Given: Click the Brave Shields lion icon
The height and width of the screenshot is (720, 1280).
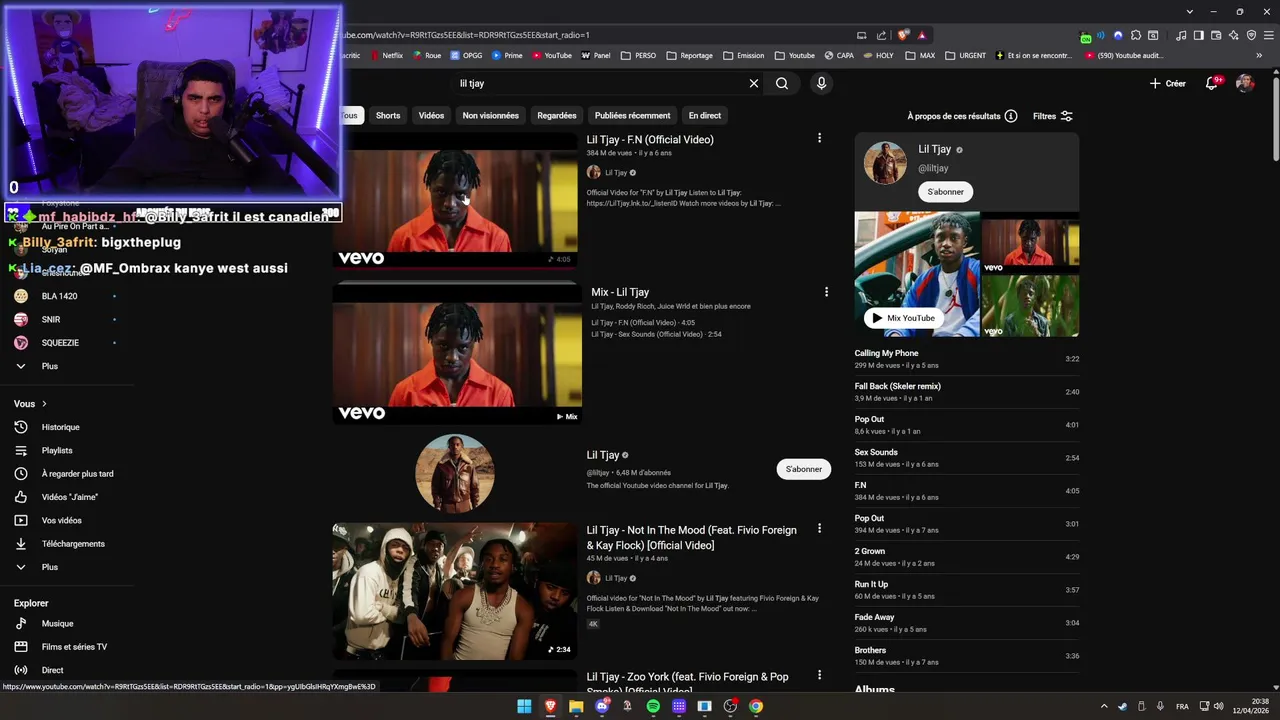Looking at the screenshot, I should point(903,35).
